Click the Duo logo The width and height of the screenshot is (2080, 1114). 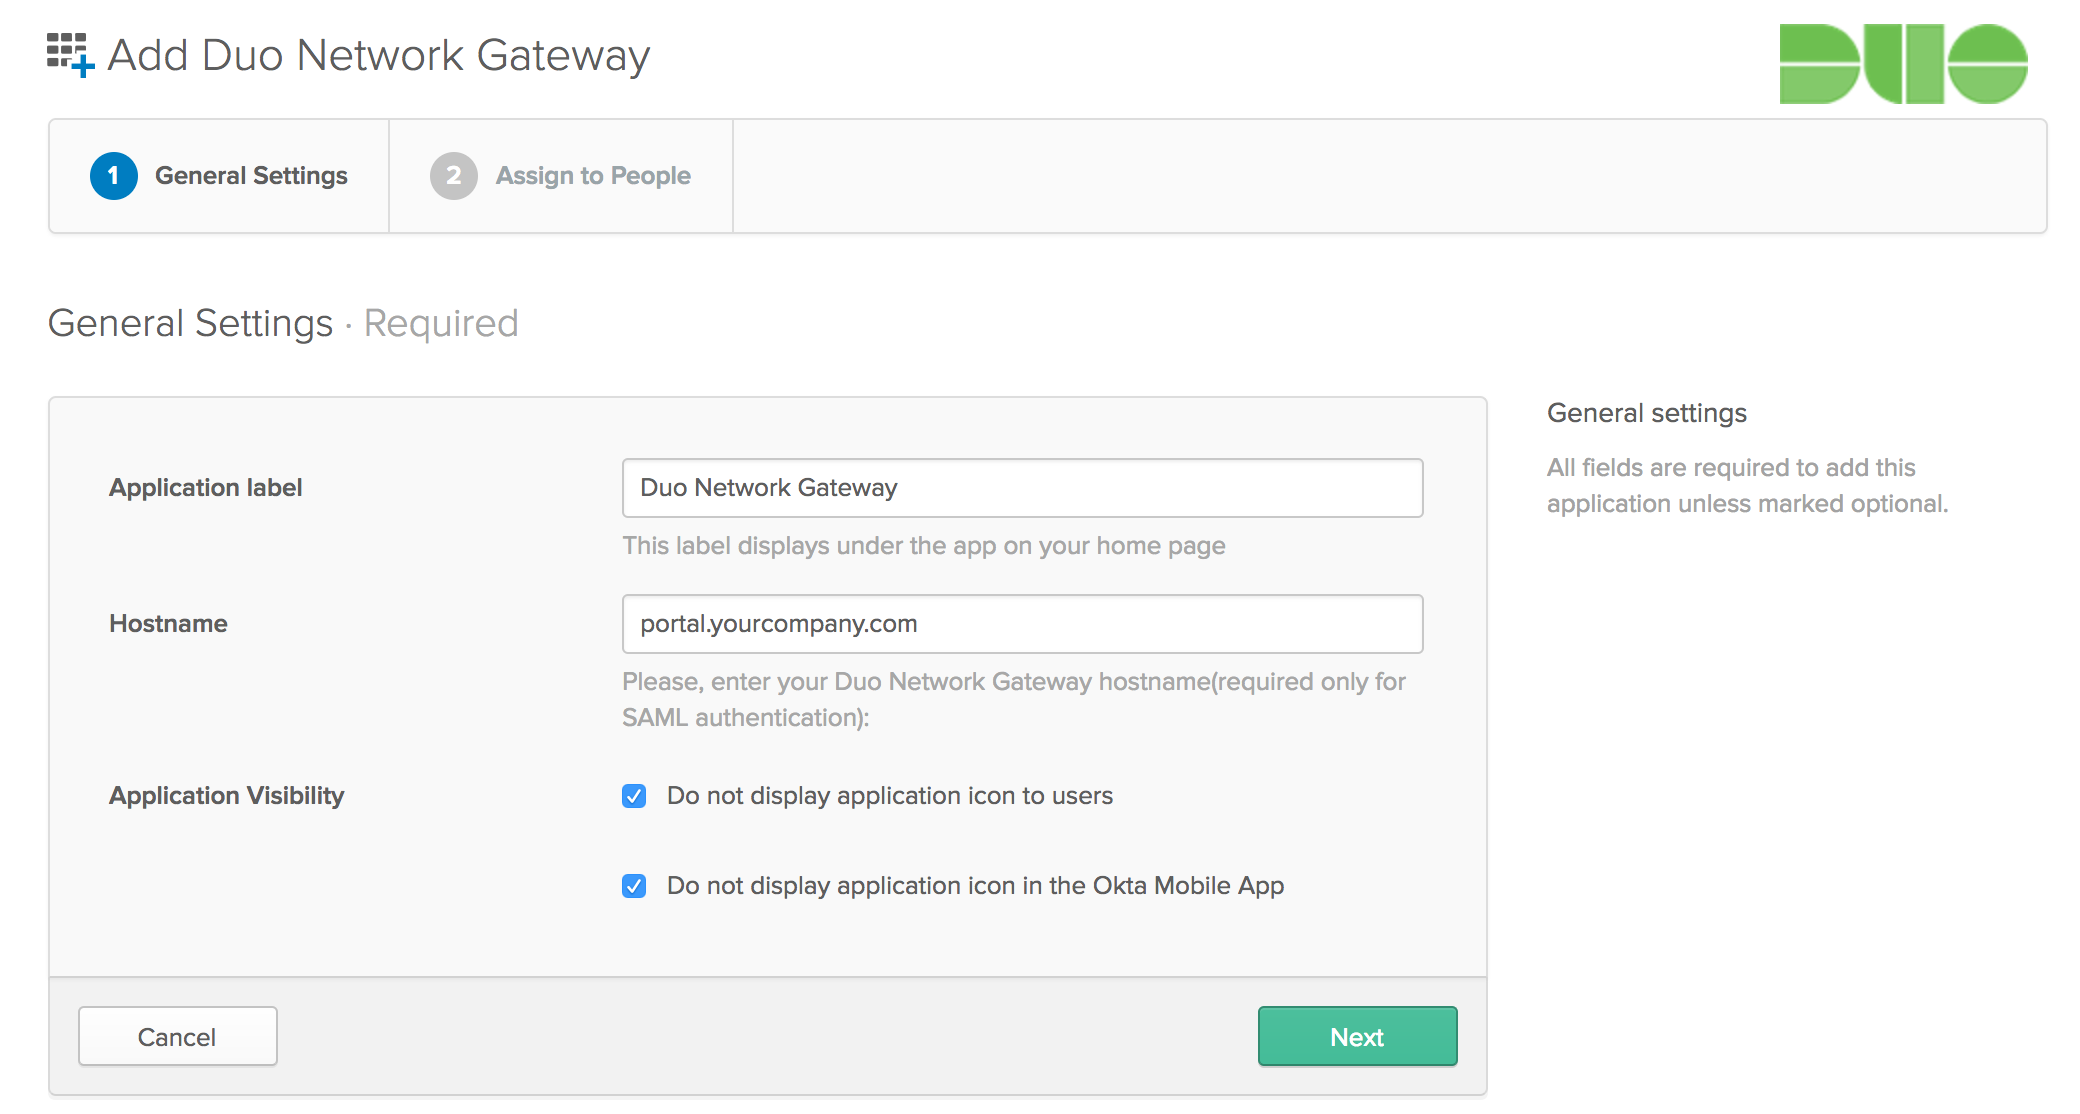point(1903,63)
